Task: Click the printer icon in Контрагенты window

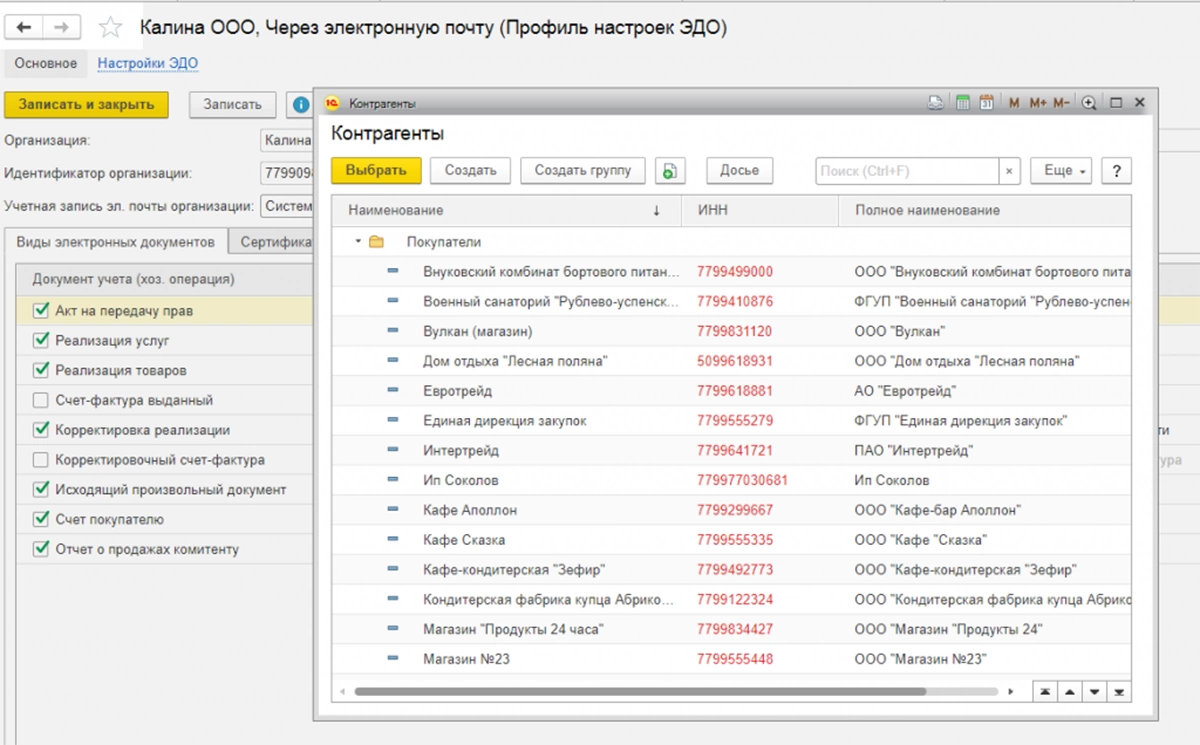Action: [937, 103]
